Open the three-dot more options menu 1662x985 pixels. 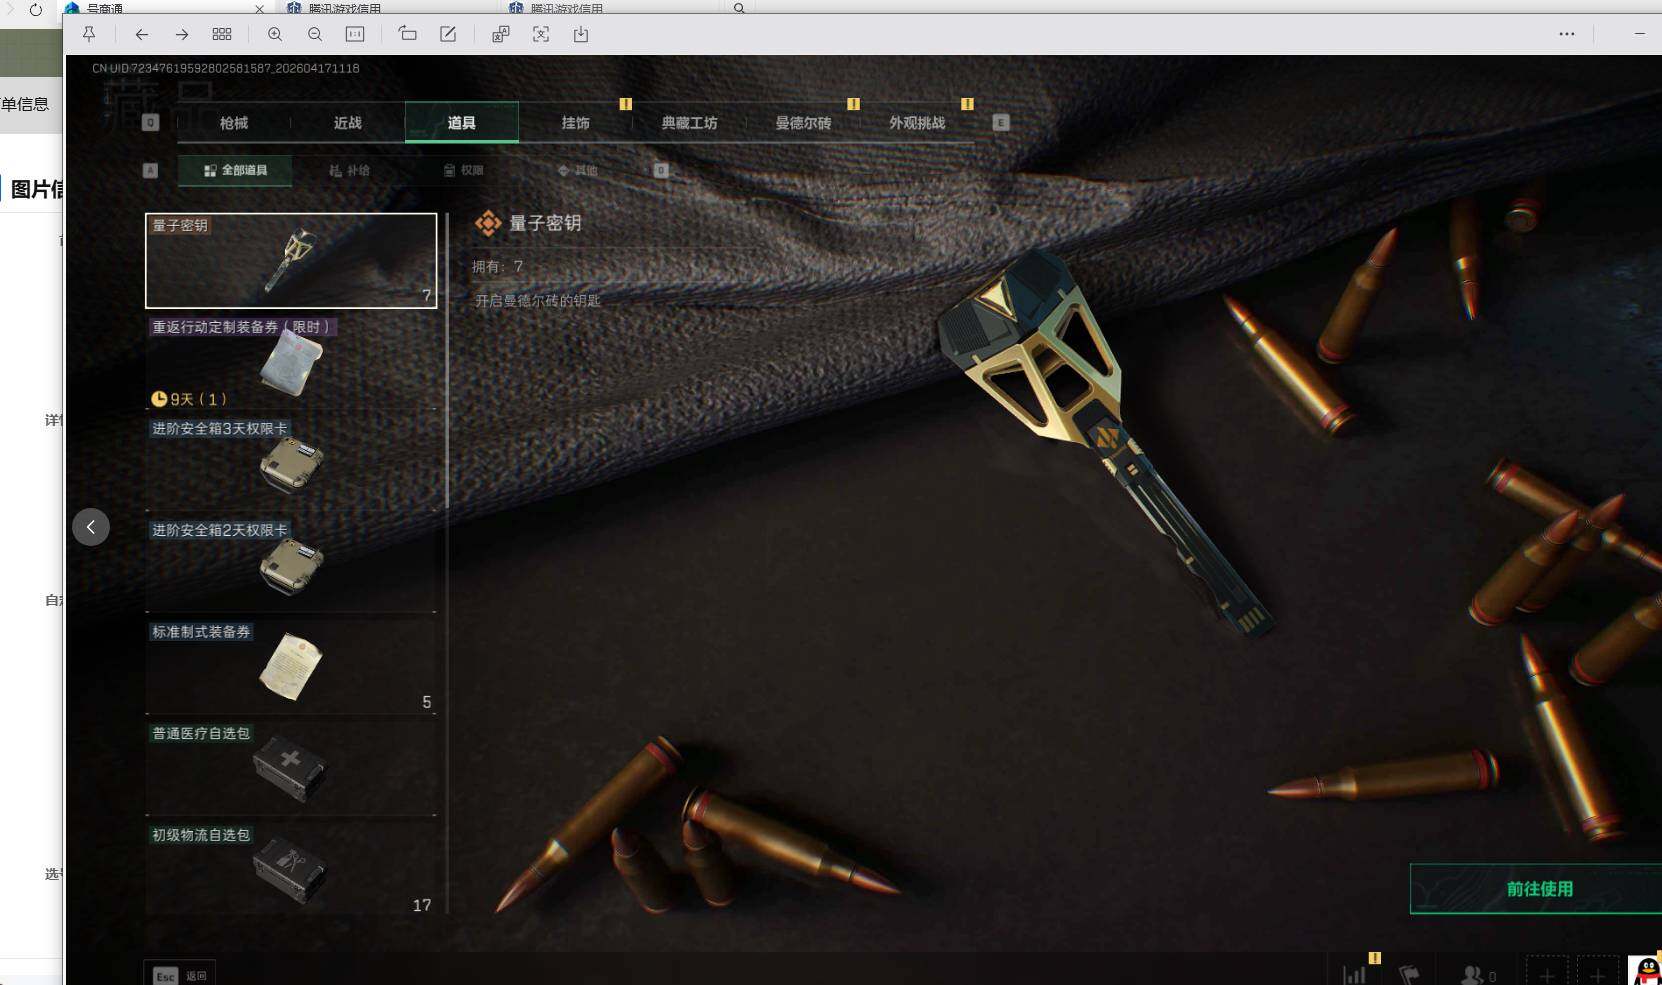[x=1566, y=34]
